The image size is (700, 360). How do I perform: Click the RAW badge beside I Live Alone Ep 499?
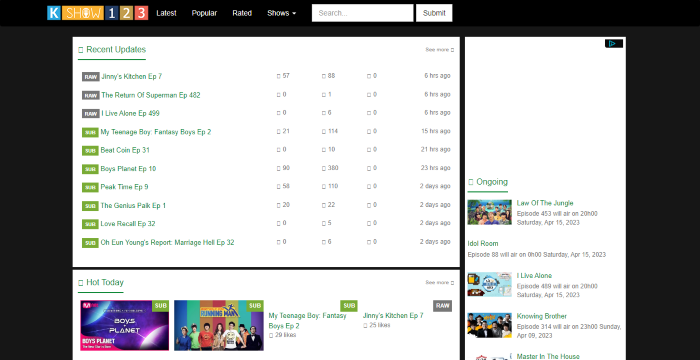pyautogui.click(x=91, y=114)
